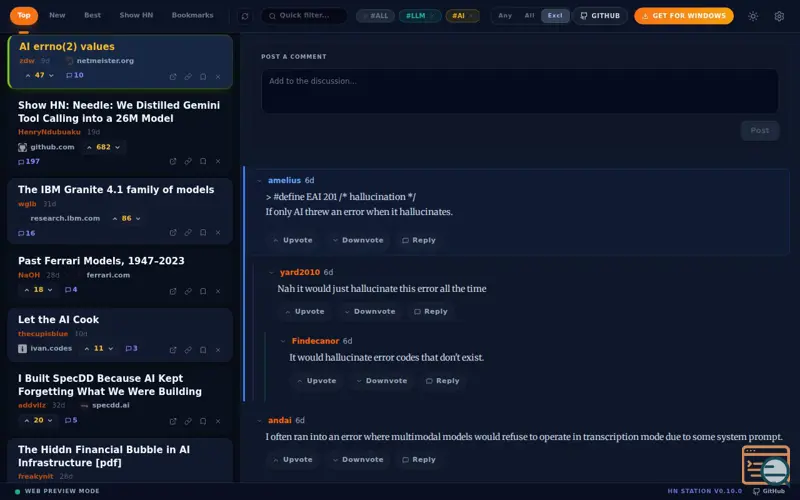Image resolution: width=800 pixels, height=500 pixels.
Task: Toggle light theme with sun icon
Action: 753,16
